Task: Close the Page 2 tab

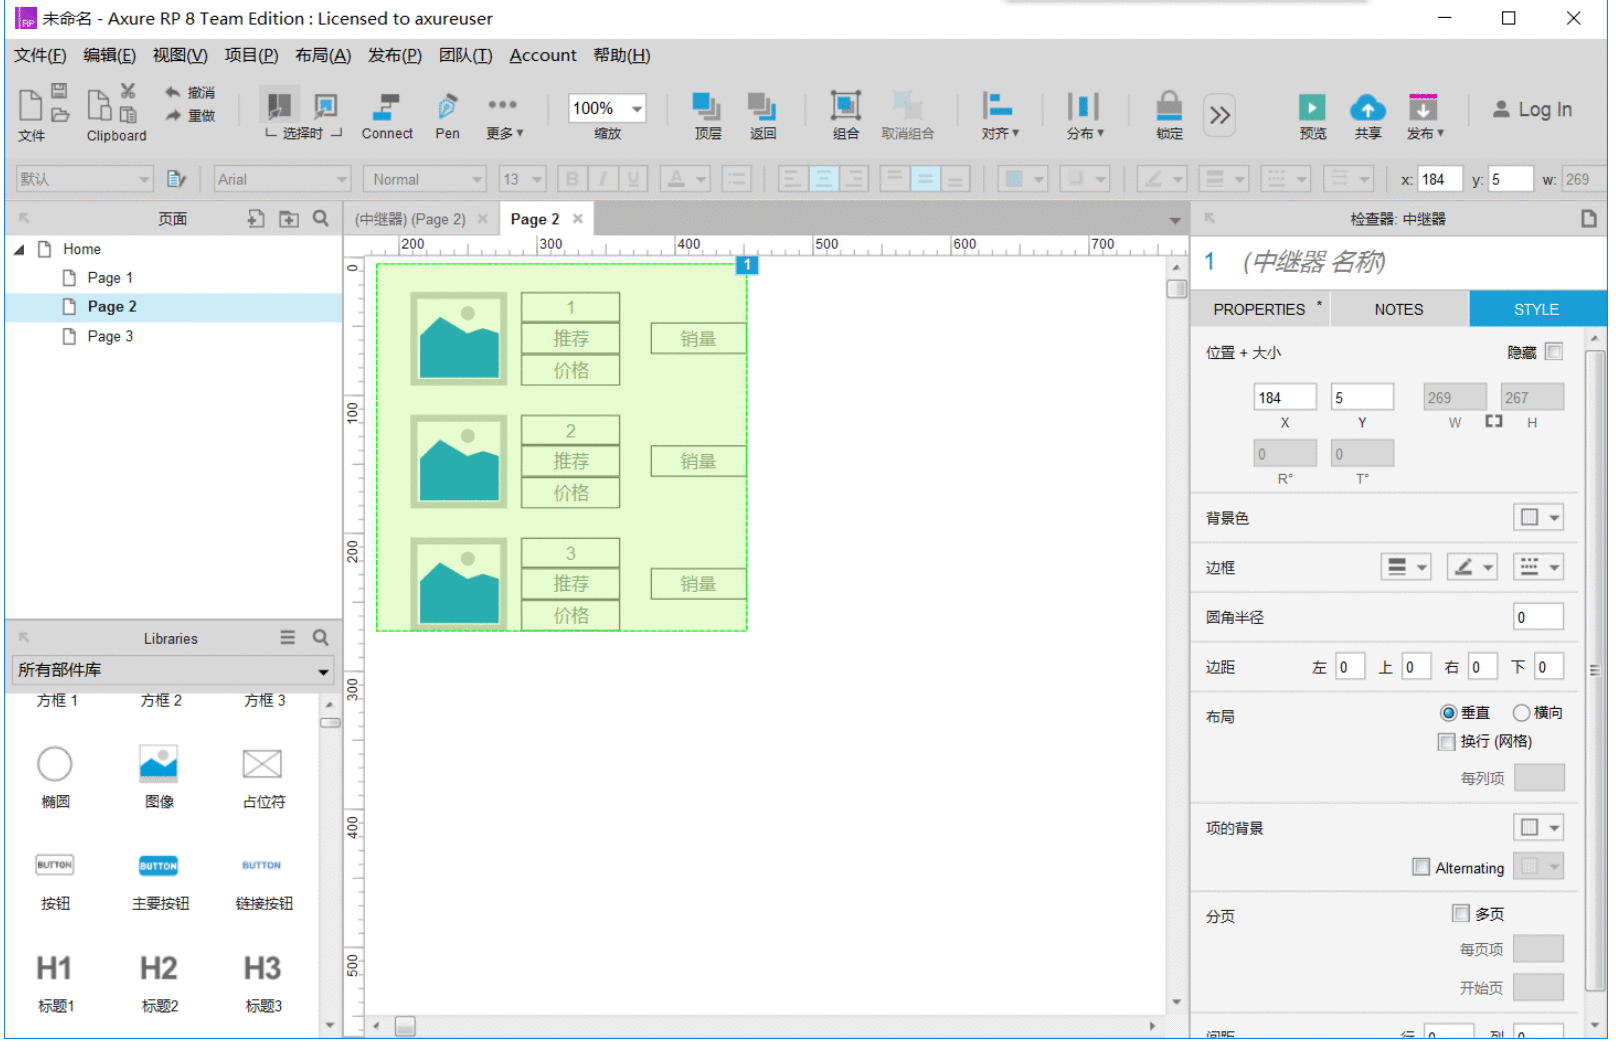Action: [x=577, y=219]
